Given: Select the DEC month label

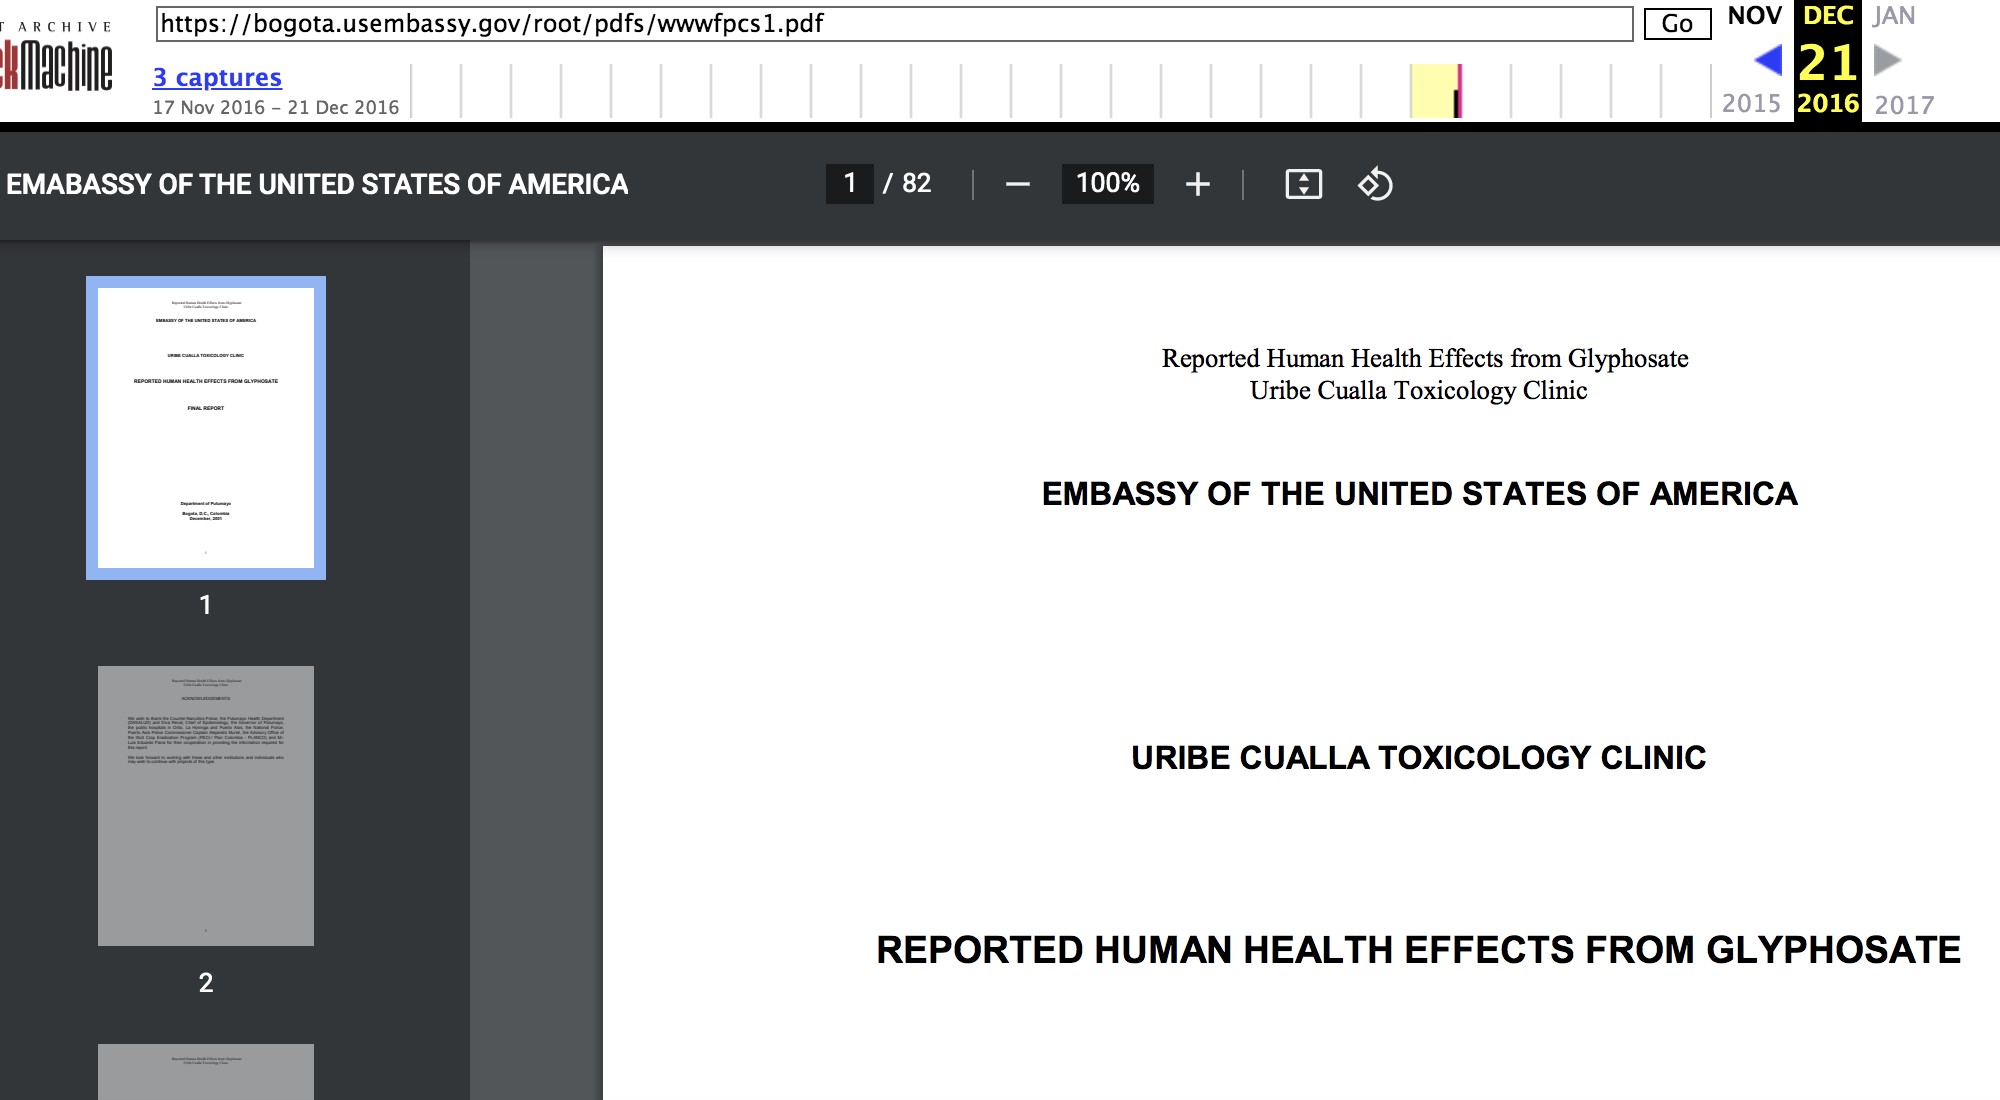Looking at the screenshot, I should click(1828, 16).
